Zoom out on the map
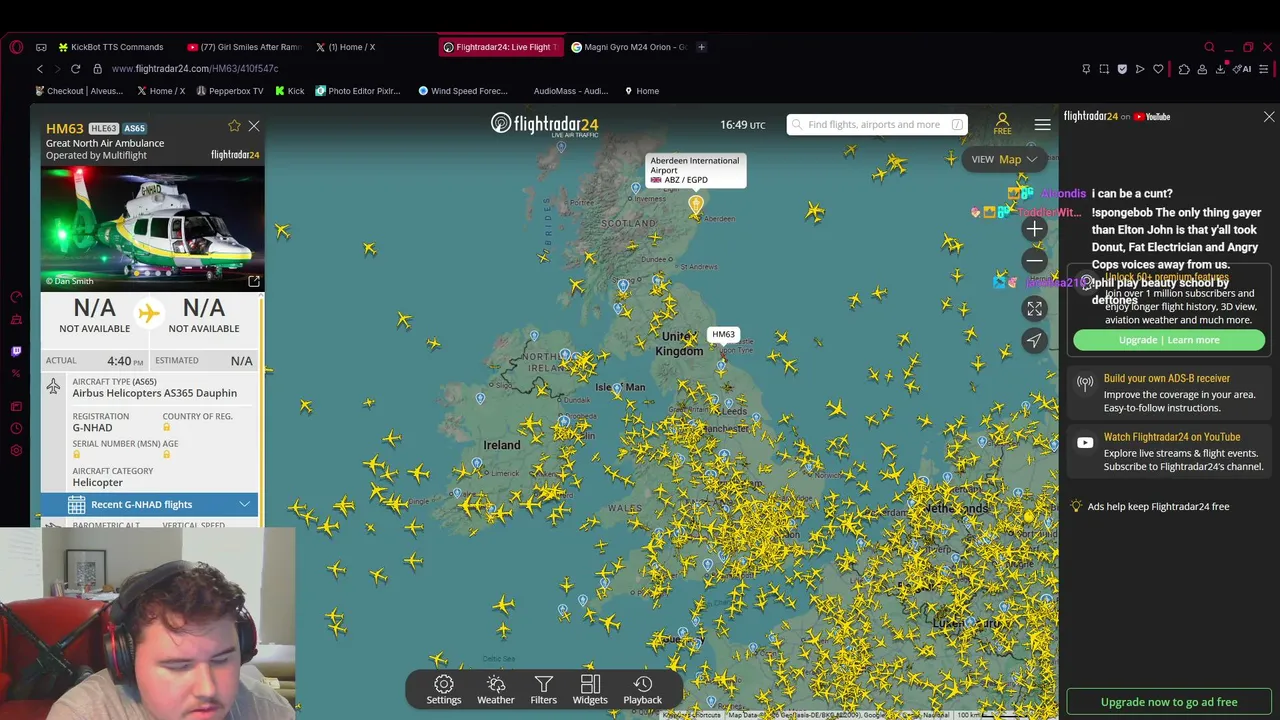Screen dimensions: 1280x720 pos(1035,261)
